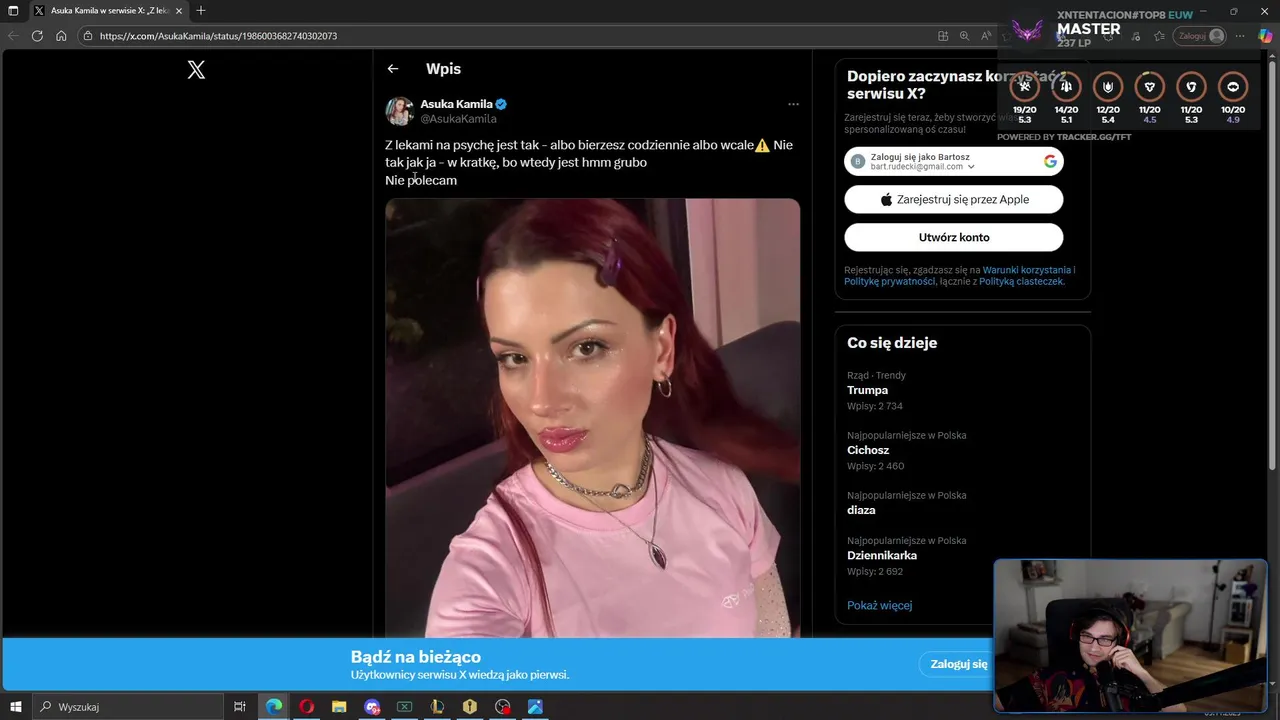Close the Asuka Kamila browser tab
The height and width of the screenshot is (720, 1280).
coord(179,10)
